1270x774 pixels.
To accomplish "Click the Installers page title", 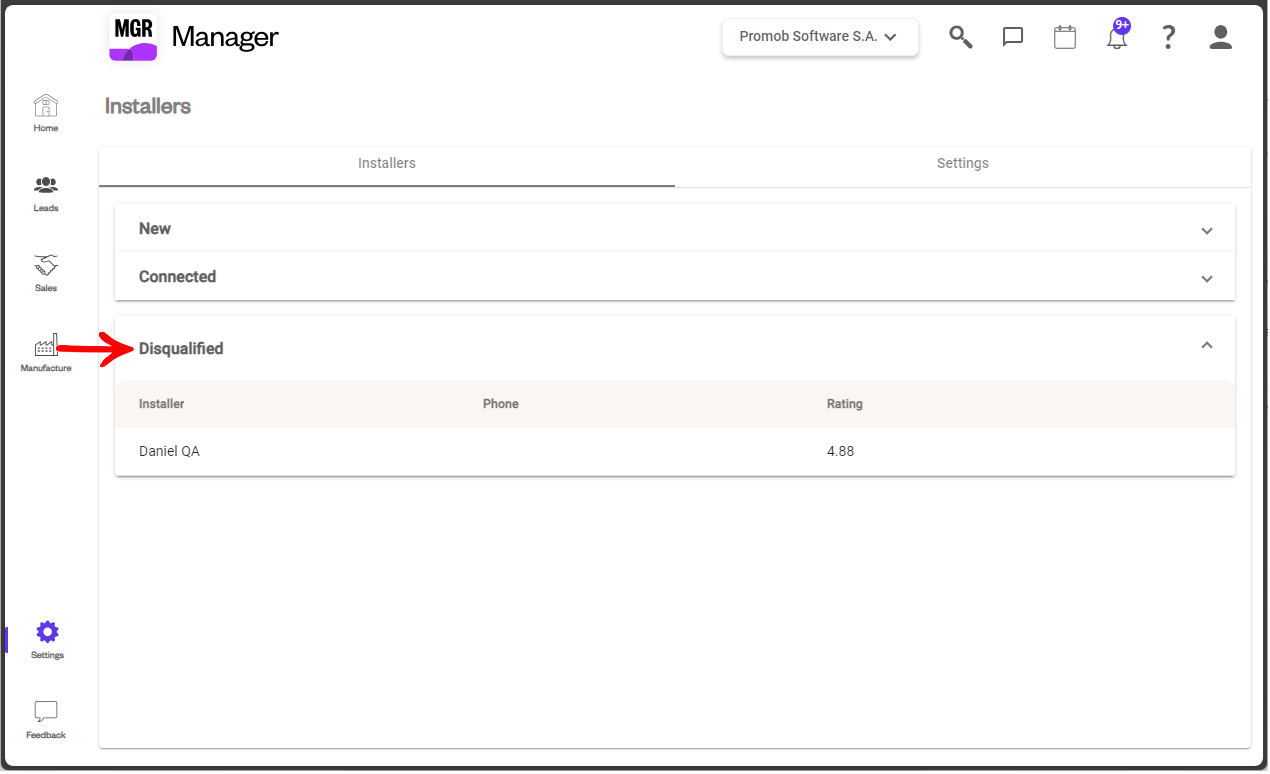I will (148, 106).
